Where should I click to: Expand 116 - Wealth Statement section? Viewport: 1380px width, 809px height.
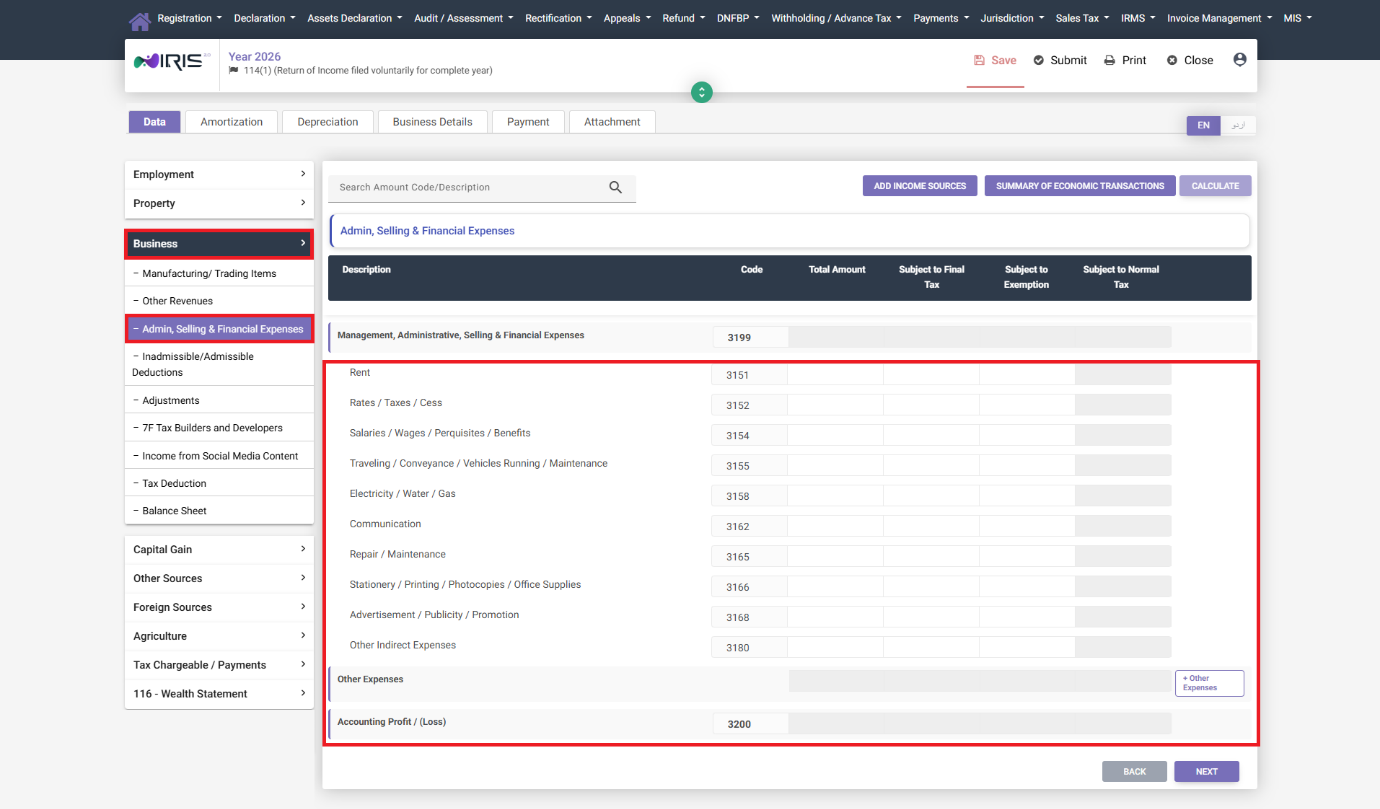(x=219, y=694)
